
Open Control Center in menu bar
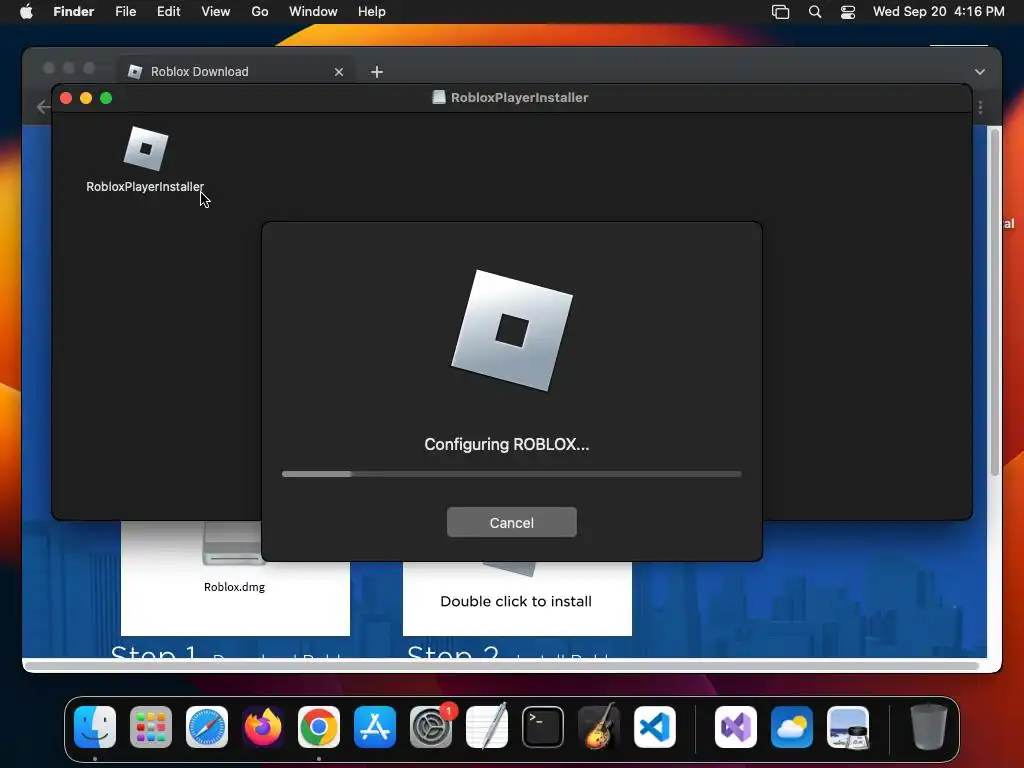tap(848, 12)
